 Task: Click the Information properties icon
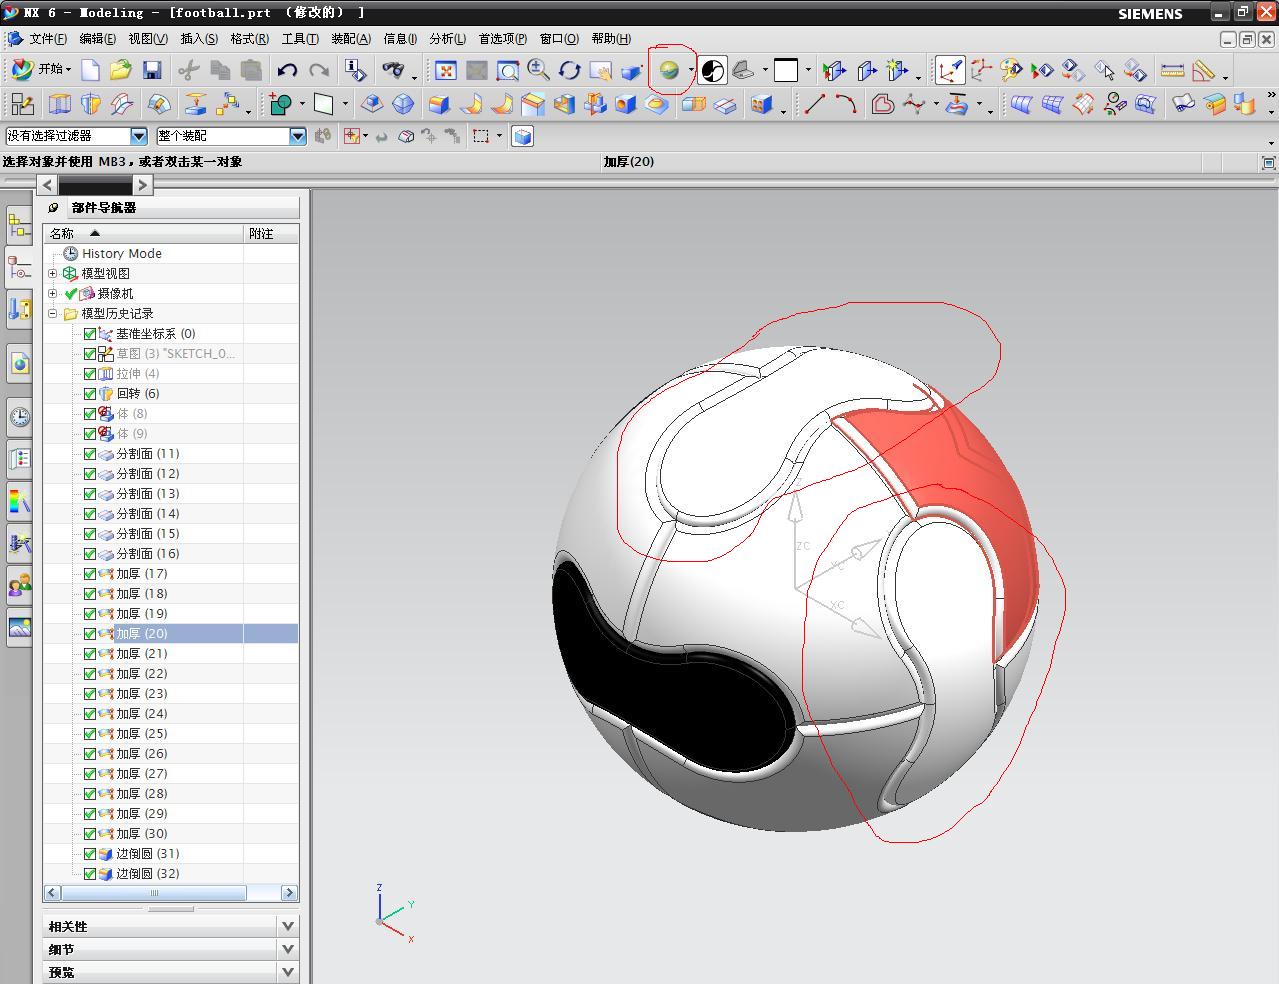point(354,70)
